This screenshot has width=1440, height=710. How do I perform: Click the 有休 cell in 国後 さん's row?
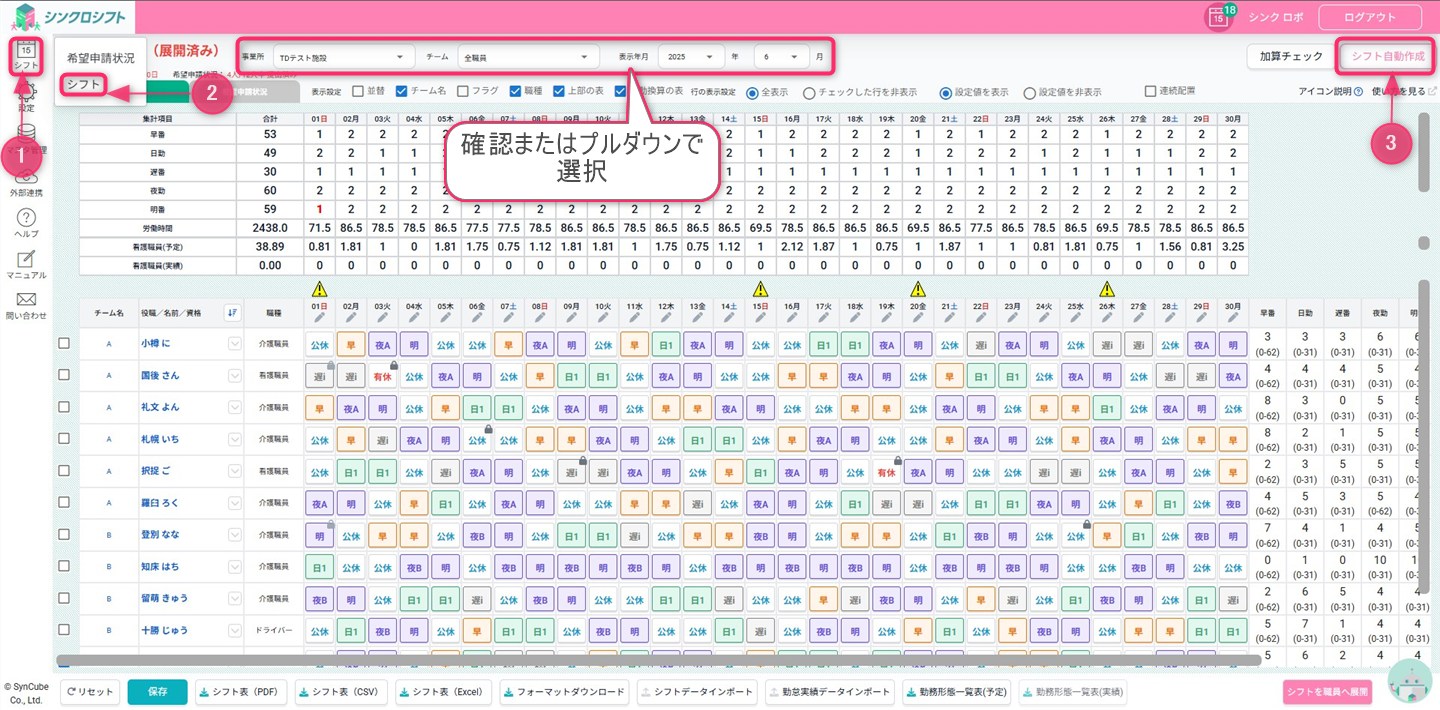[383, 376]
